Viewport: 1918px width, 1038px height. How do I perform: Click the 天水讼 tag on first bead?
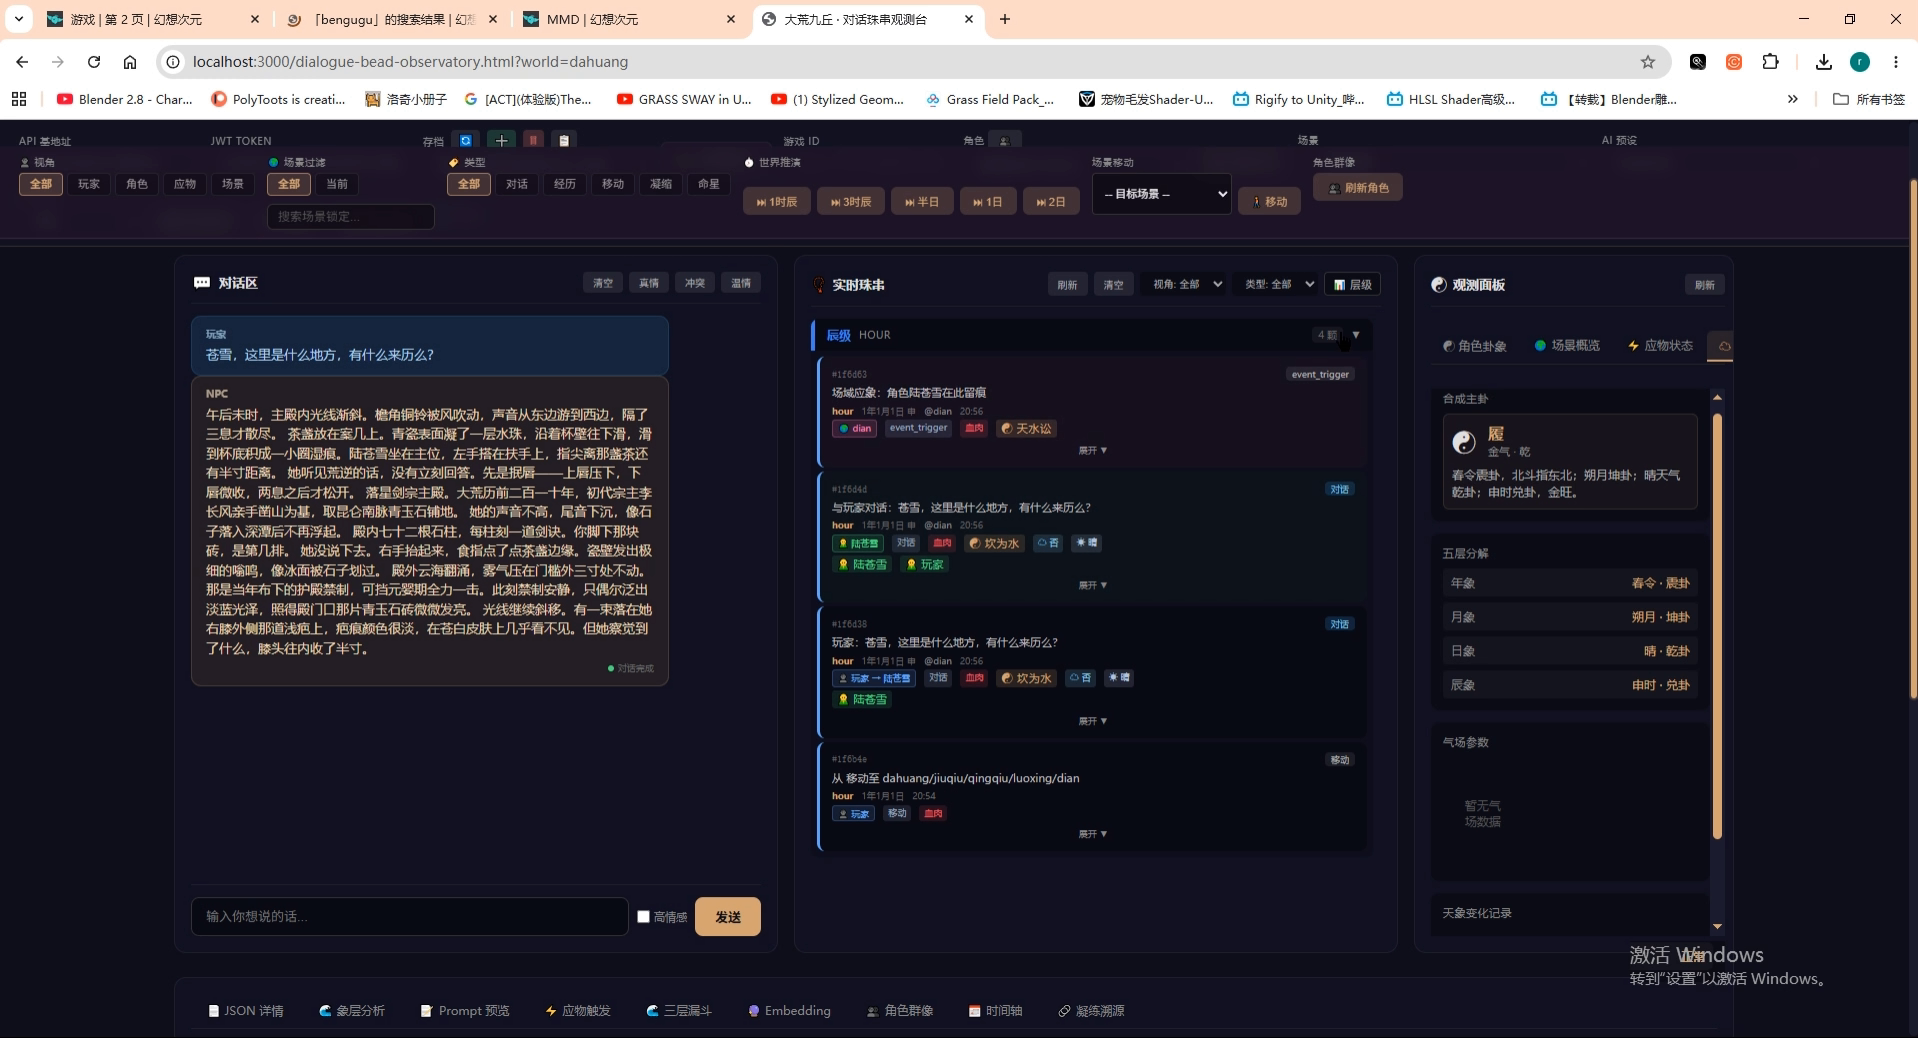point(1026,429)
